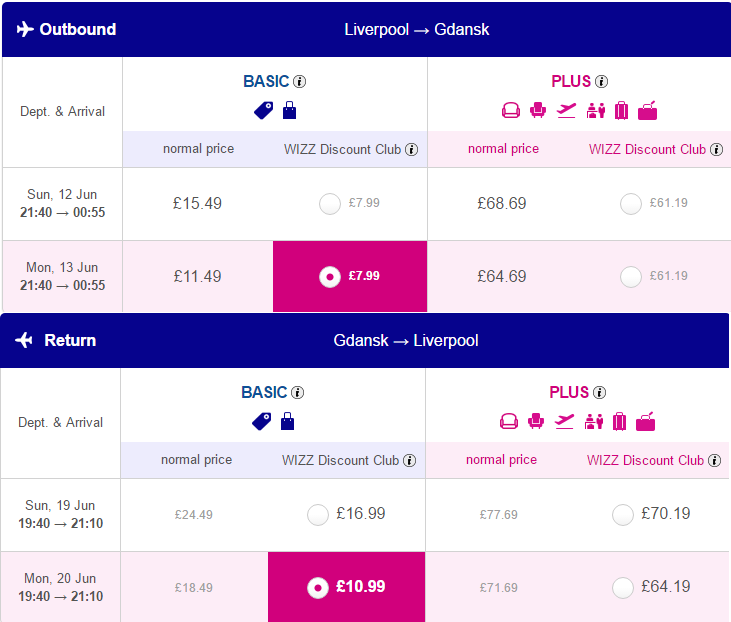
Task: Click the return PLUS suitcase icon
Action: pos(619,422)
